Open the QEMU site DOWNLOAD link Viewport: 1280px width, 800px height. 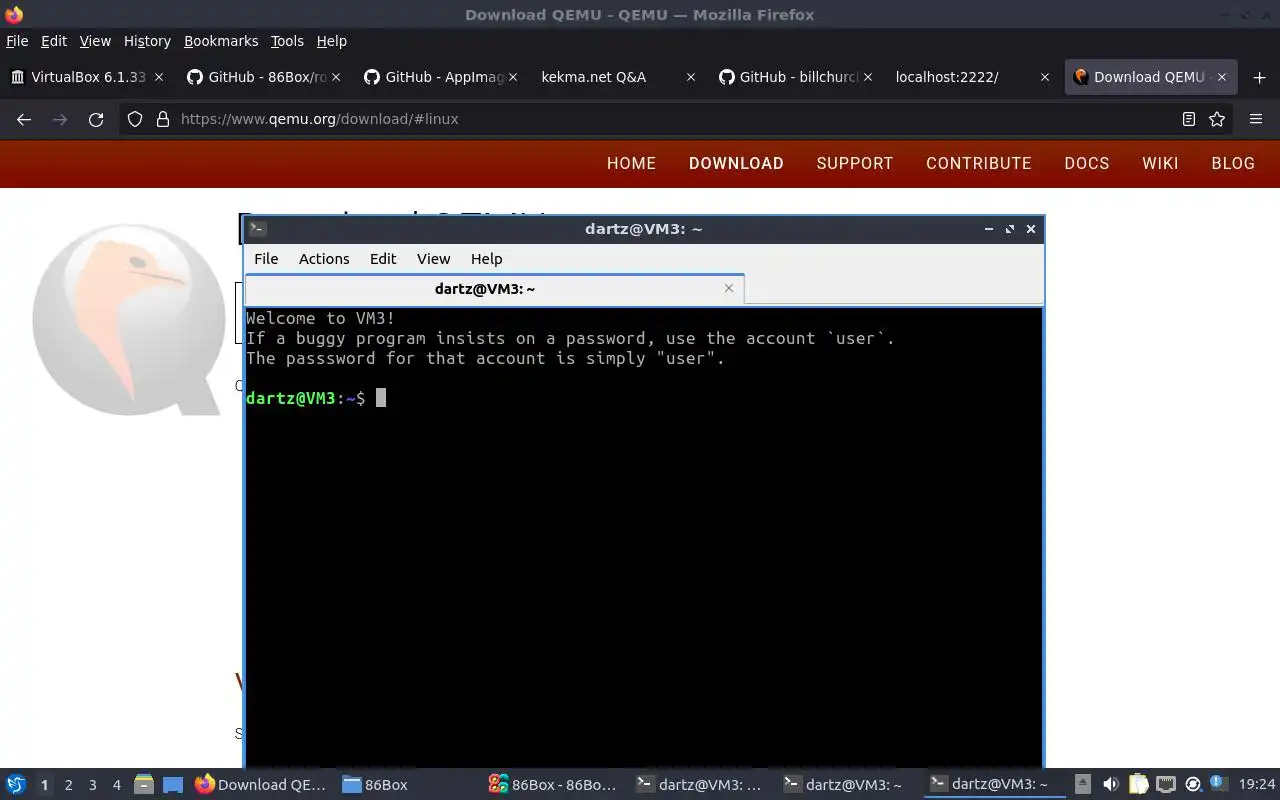coord(736,163)
